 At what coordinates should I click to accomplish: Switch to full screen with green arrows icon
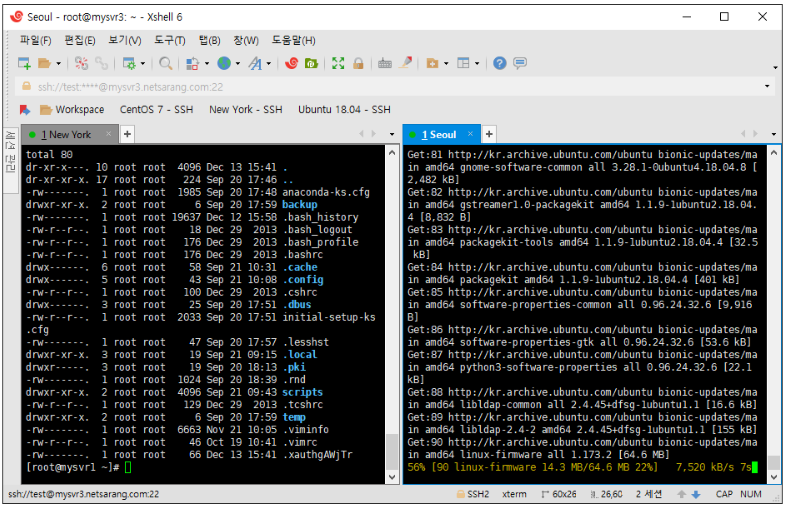coord(338,63)
